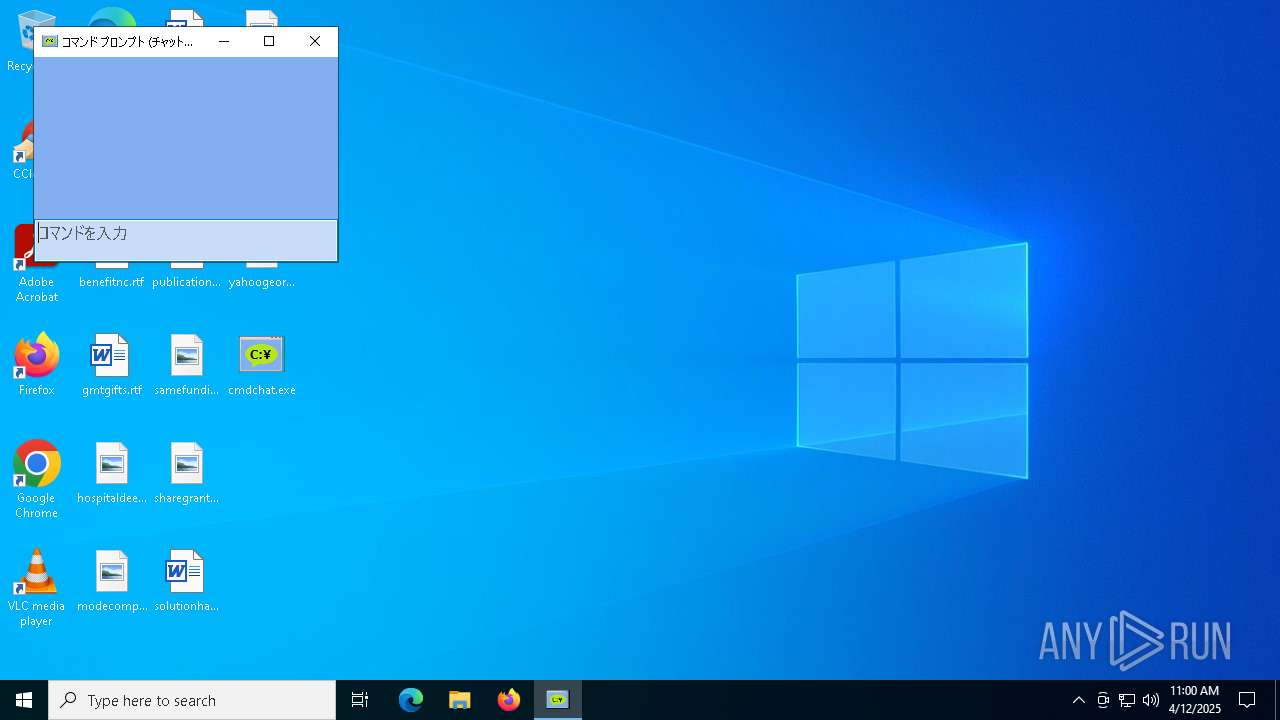Image resolution: width=1280 pixels, height=720 pixels.
Task: Select the samefundi... image file icon
Action: click(x=186, y=366)
